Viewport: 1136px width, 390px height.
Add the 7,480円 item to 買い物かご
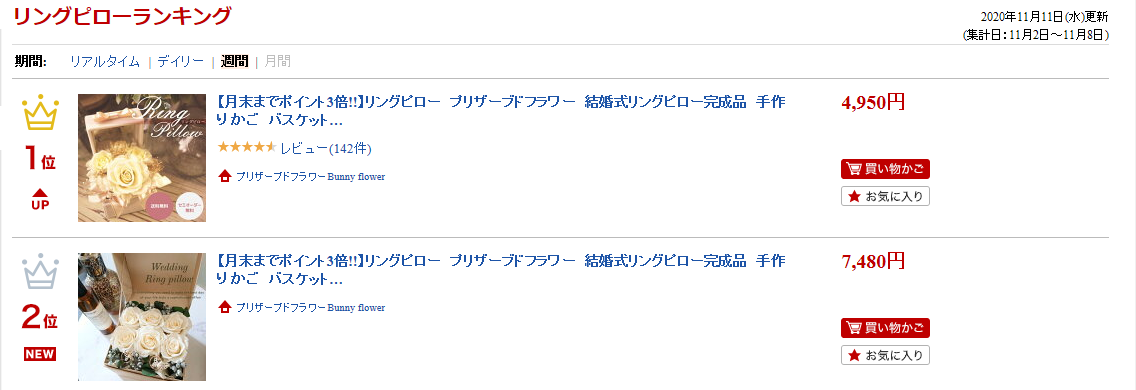tap(885, 328)
